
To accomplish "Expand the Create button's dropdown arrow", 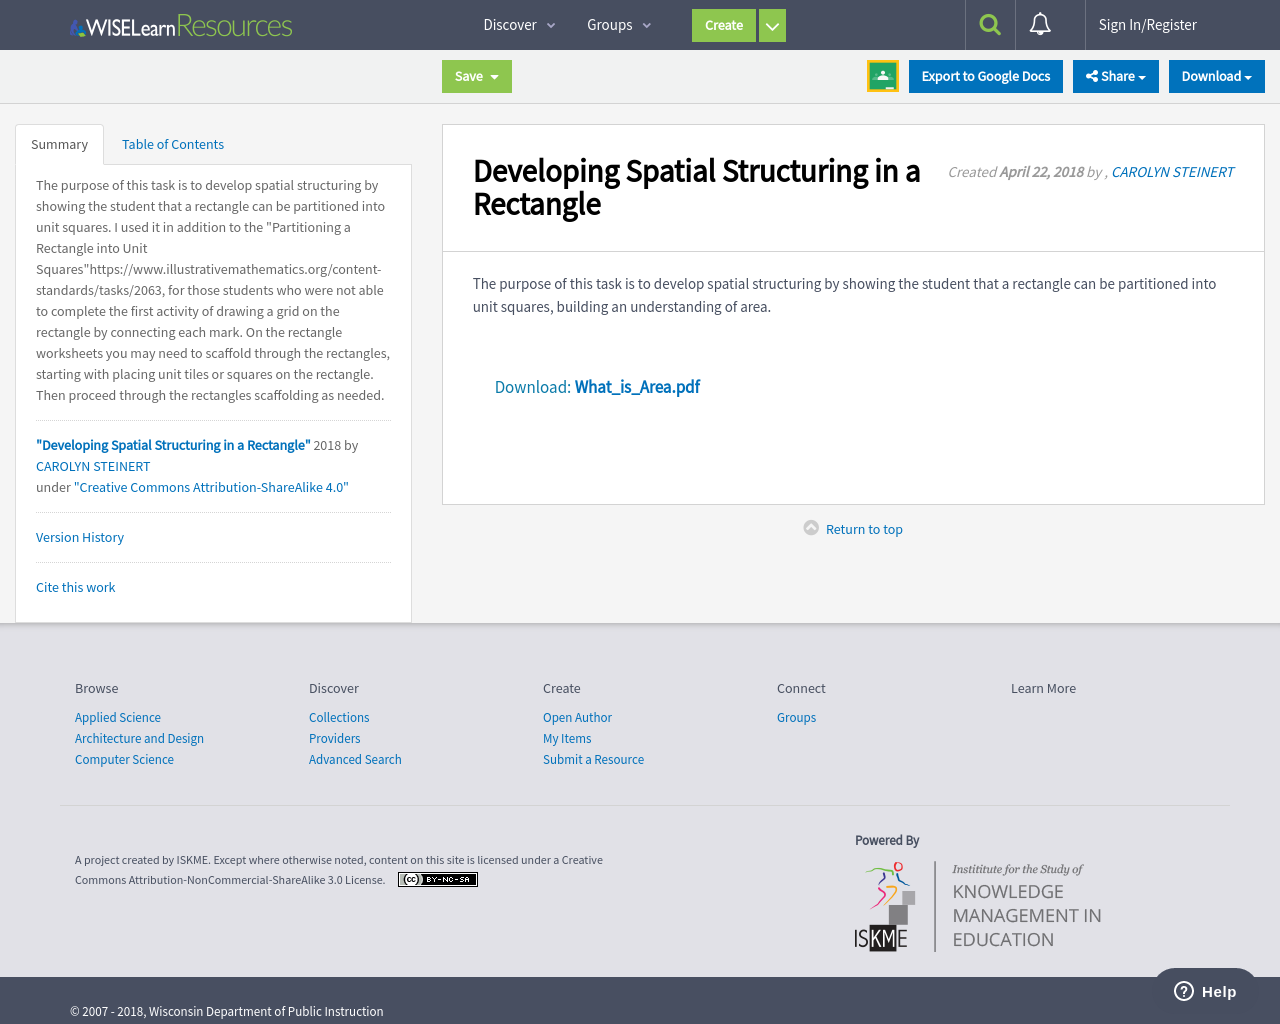I will [x=772, y=25].
